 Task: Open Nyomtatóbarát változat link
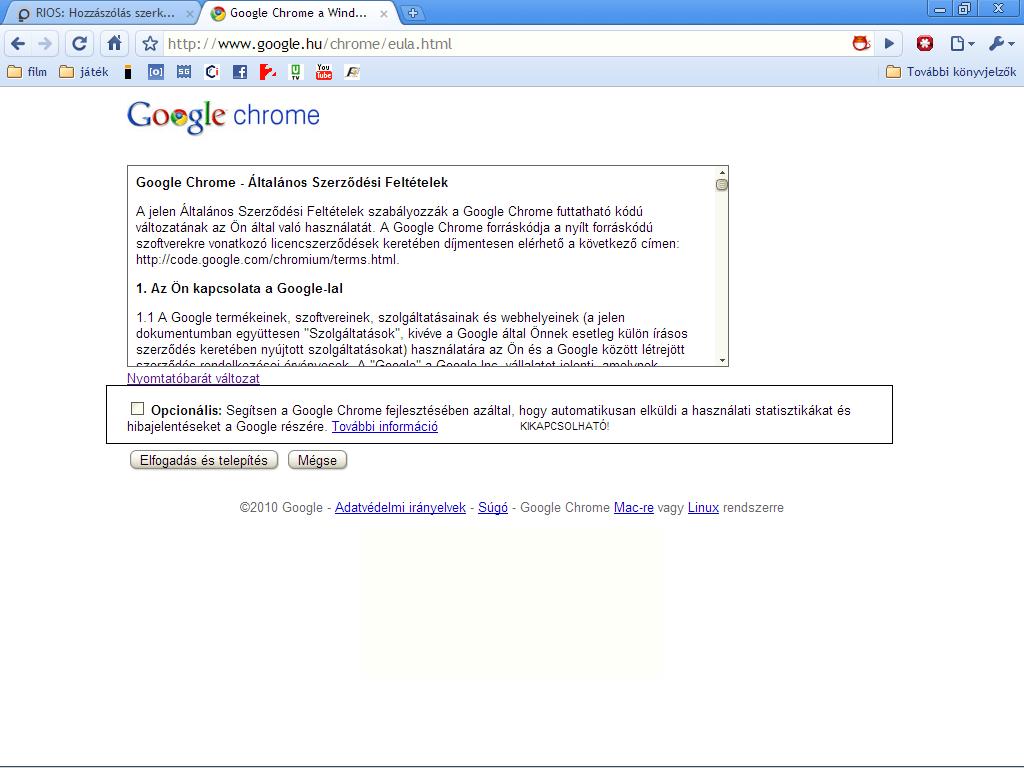click(193, 378)
